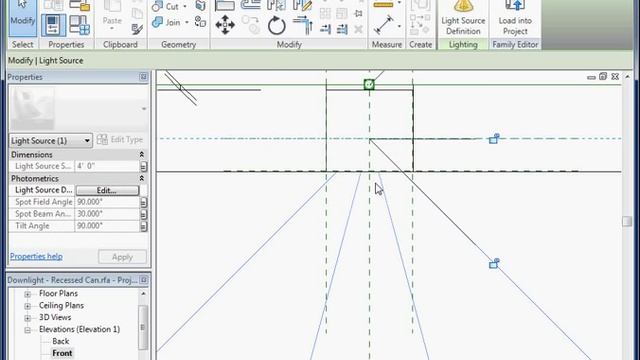Click the Edit Type button
The height and width of the screenshot is (360, 640).
point(120,140)
